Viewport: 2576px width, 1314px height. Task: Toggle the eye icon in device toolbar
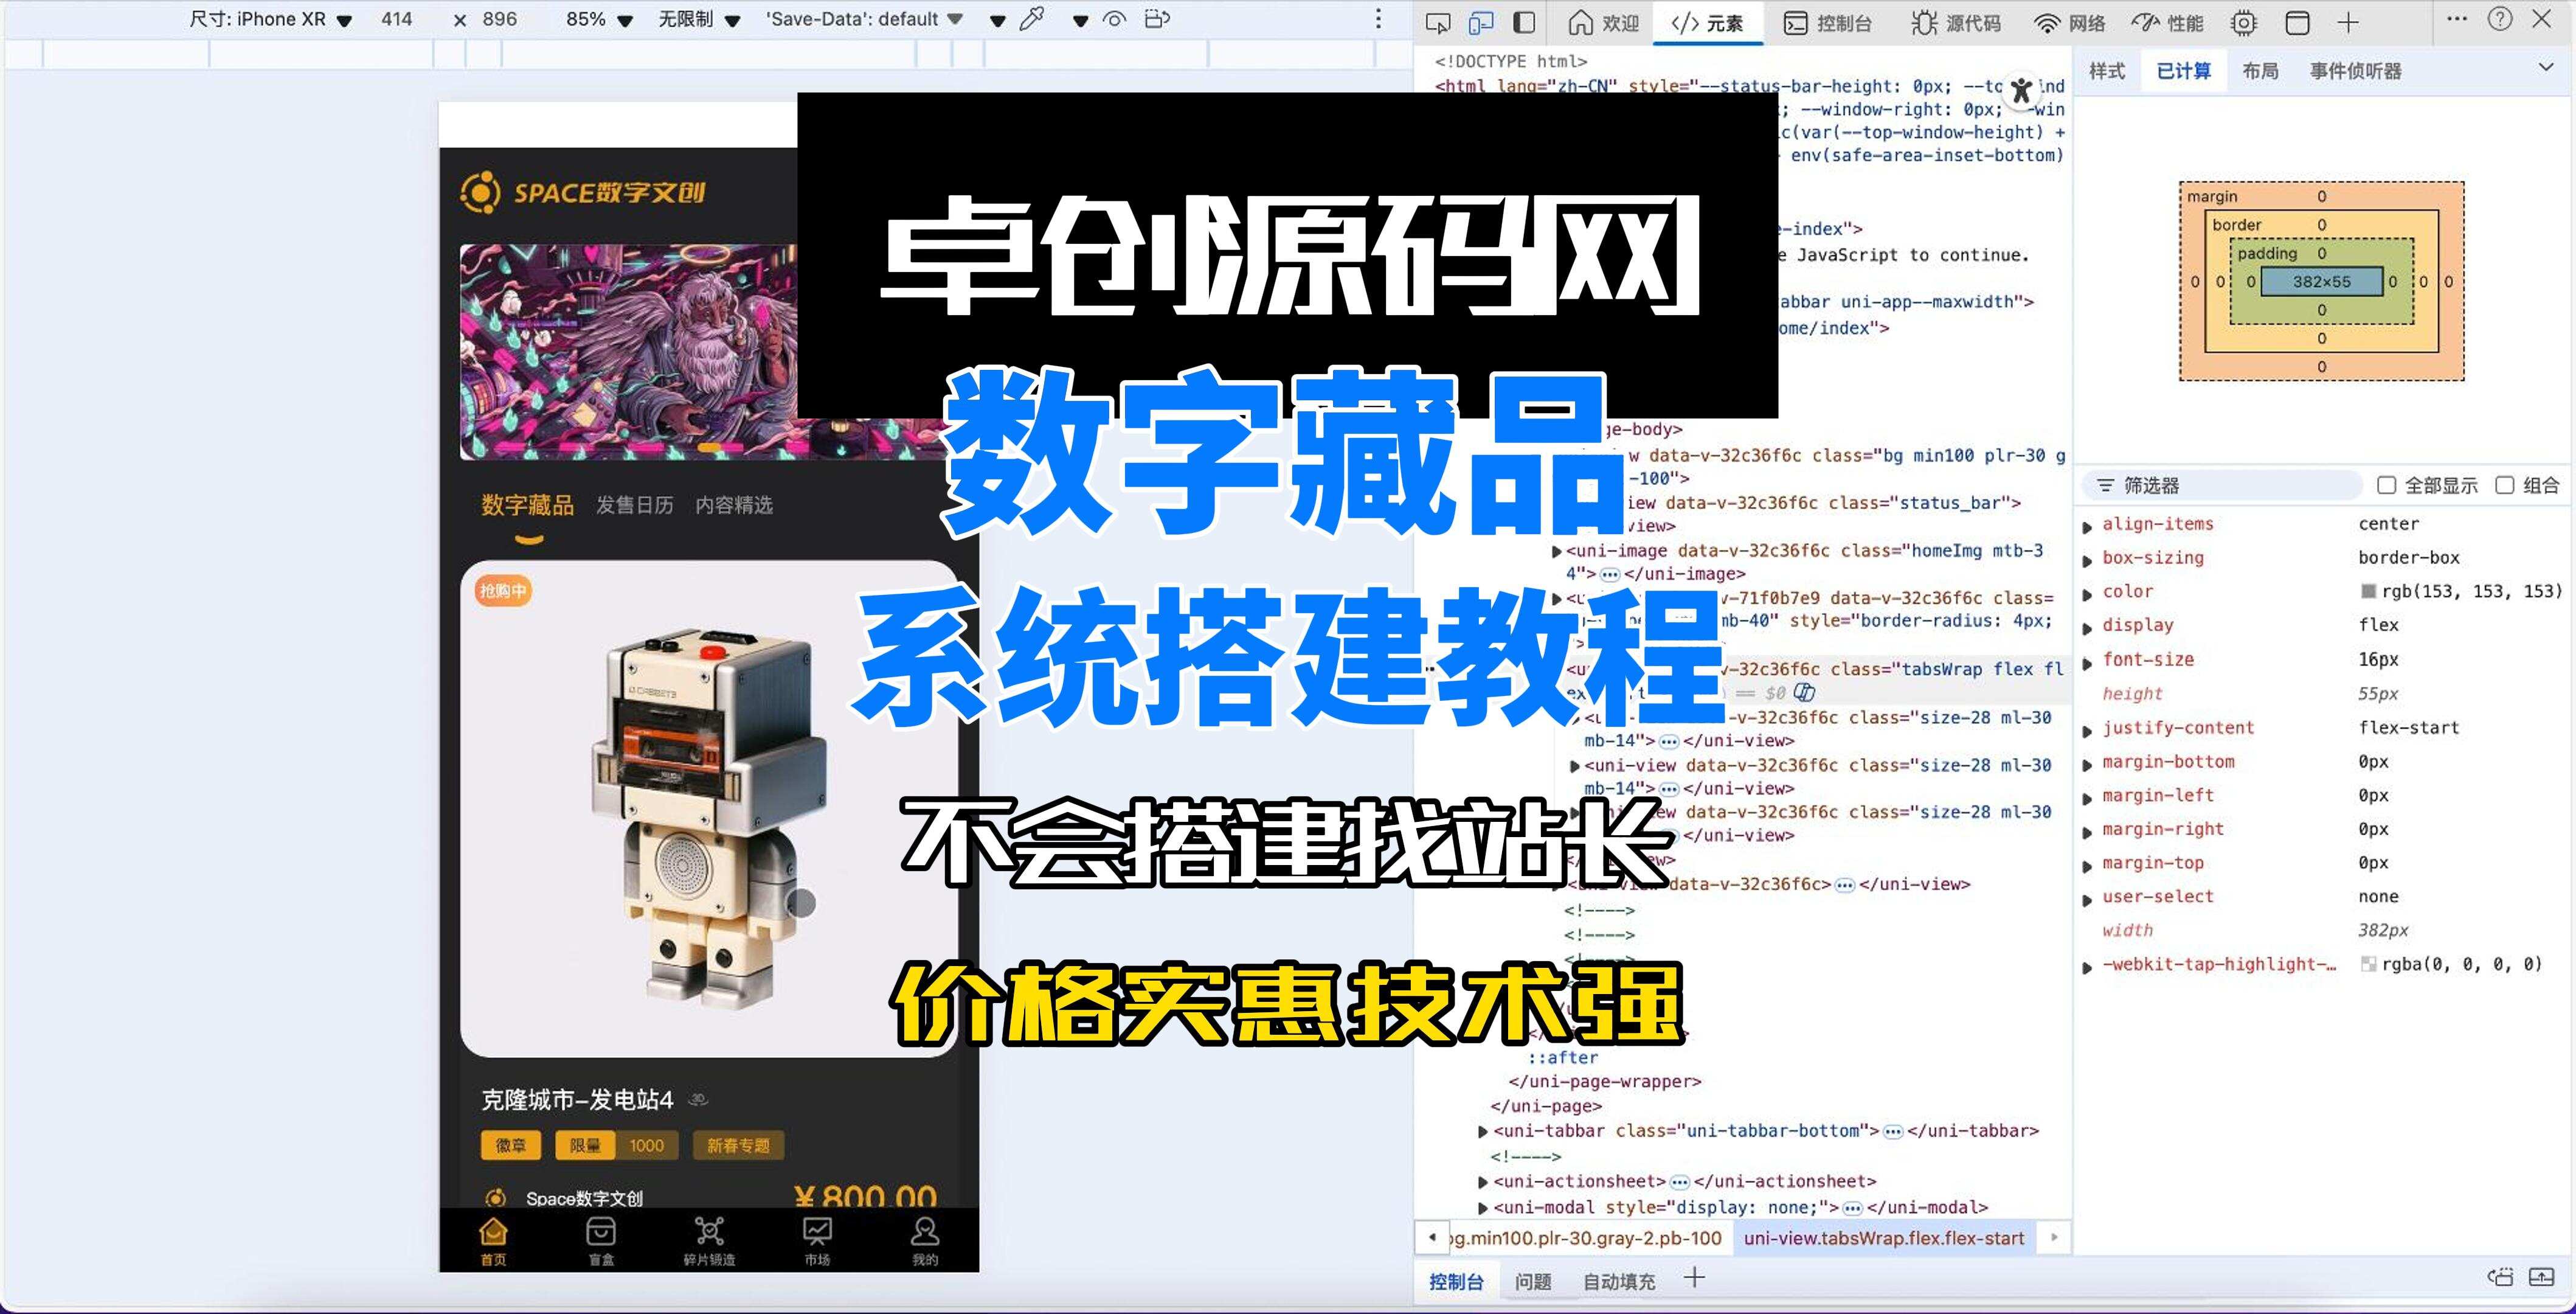[1114, 19]
